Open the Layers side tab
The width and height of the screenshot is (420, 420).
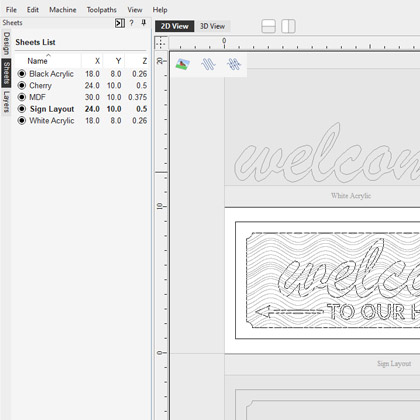point(6,101)
